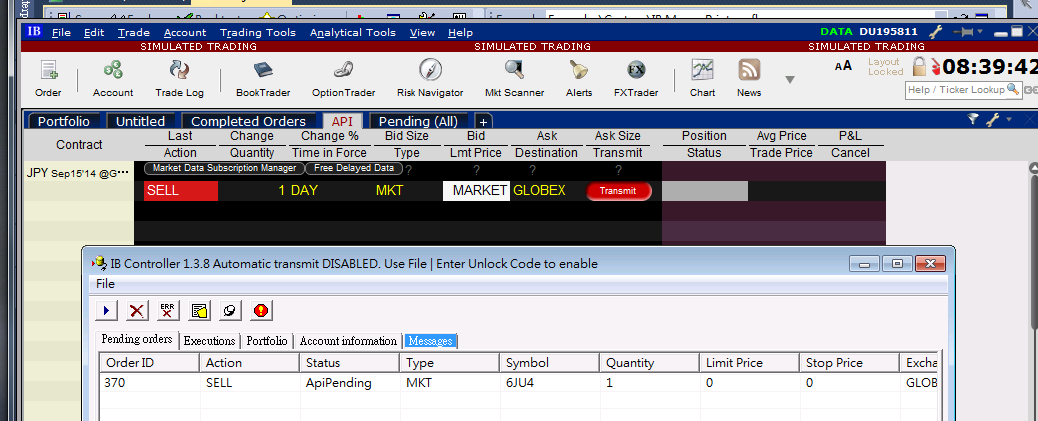
Task: Click the speech bubbles icon in IB Controller
Action: tap(230, 310)
